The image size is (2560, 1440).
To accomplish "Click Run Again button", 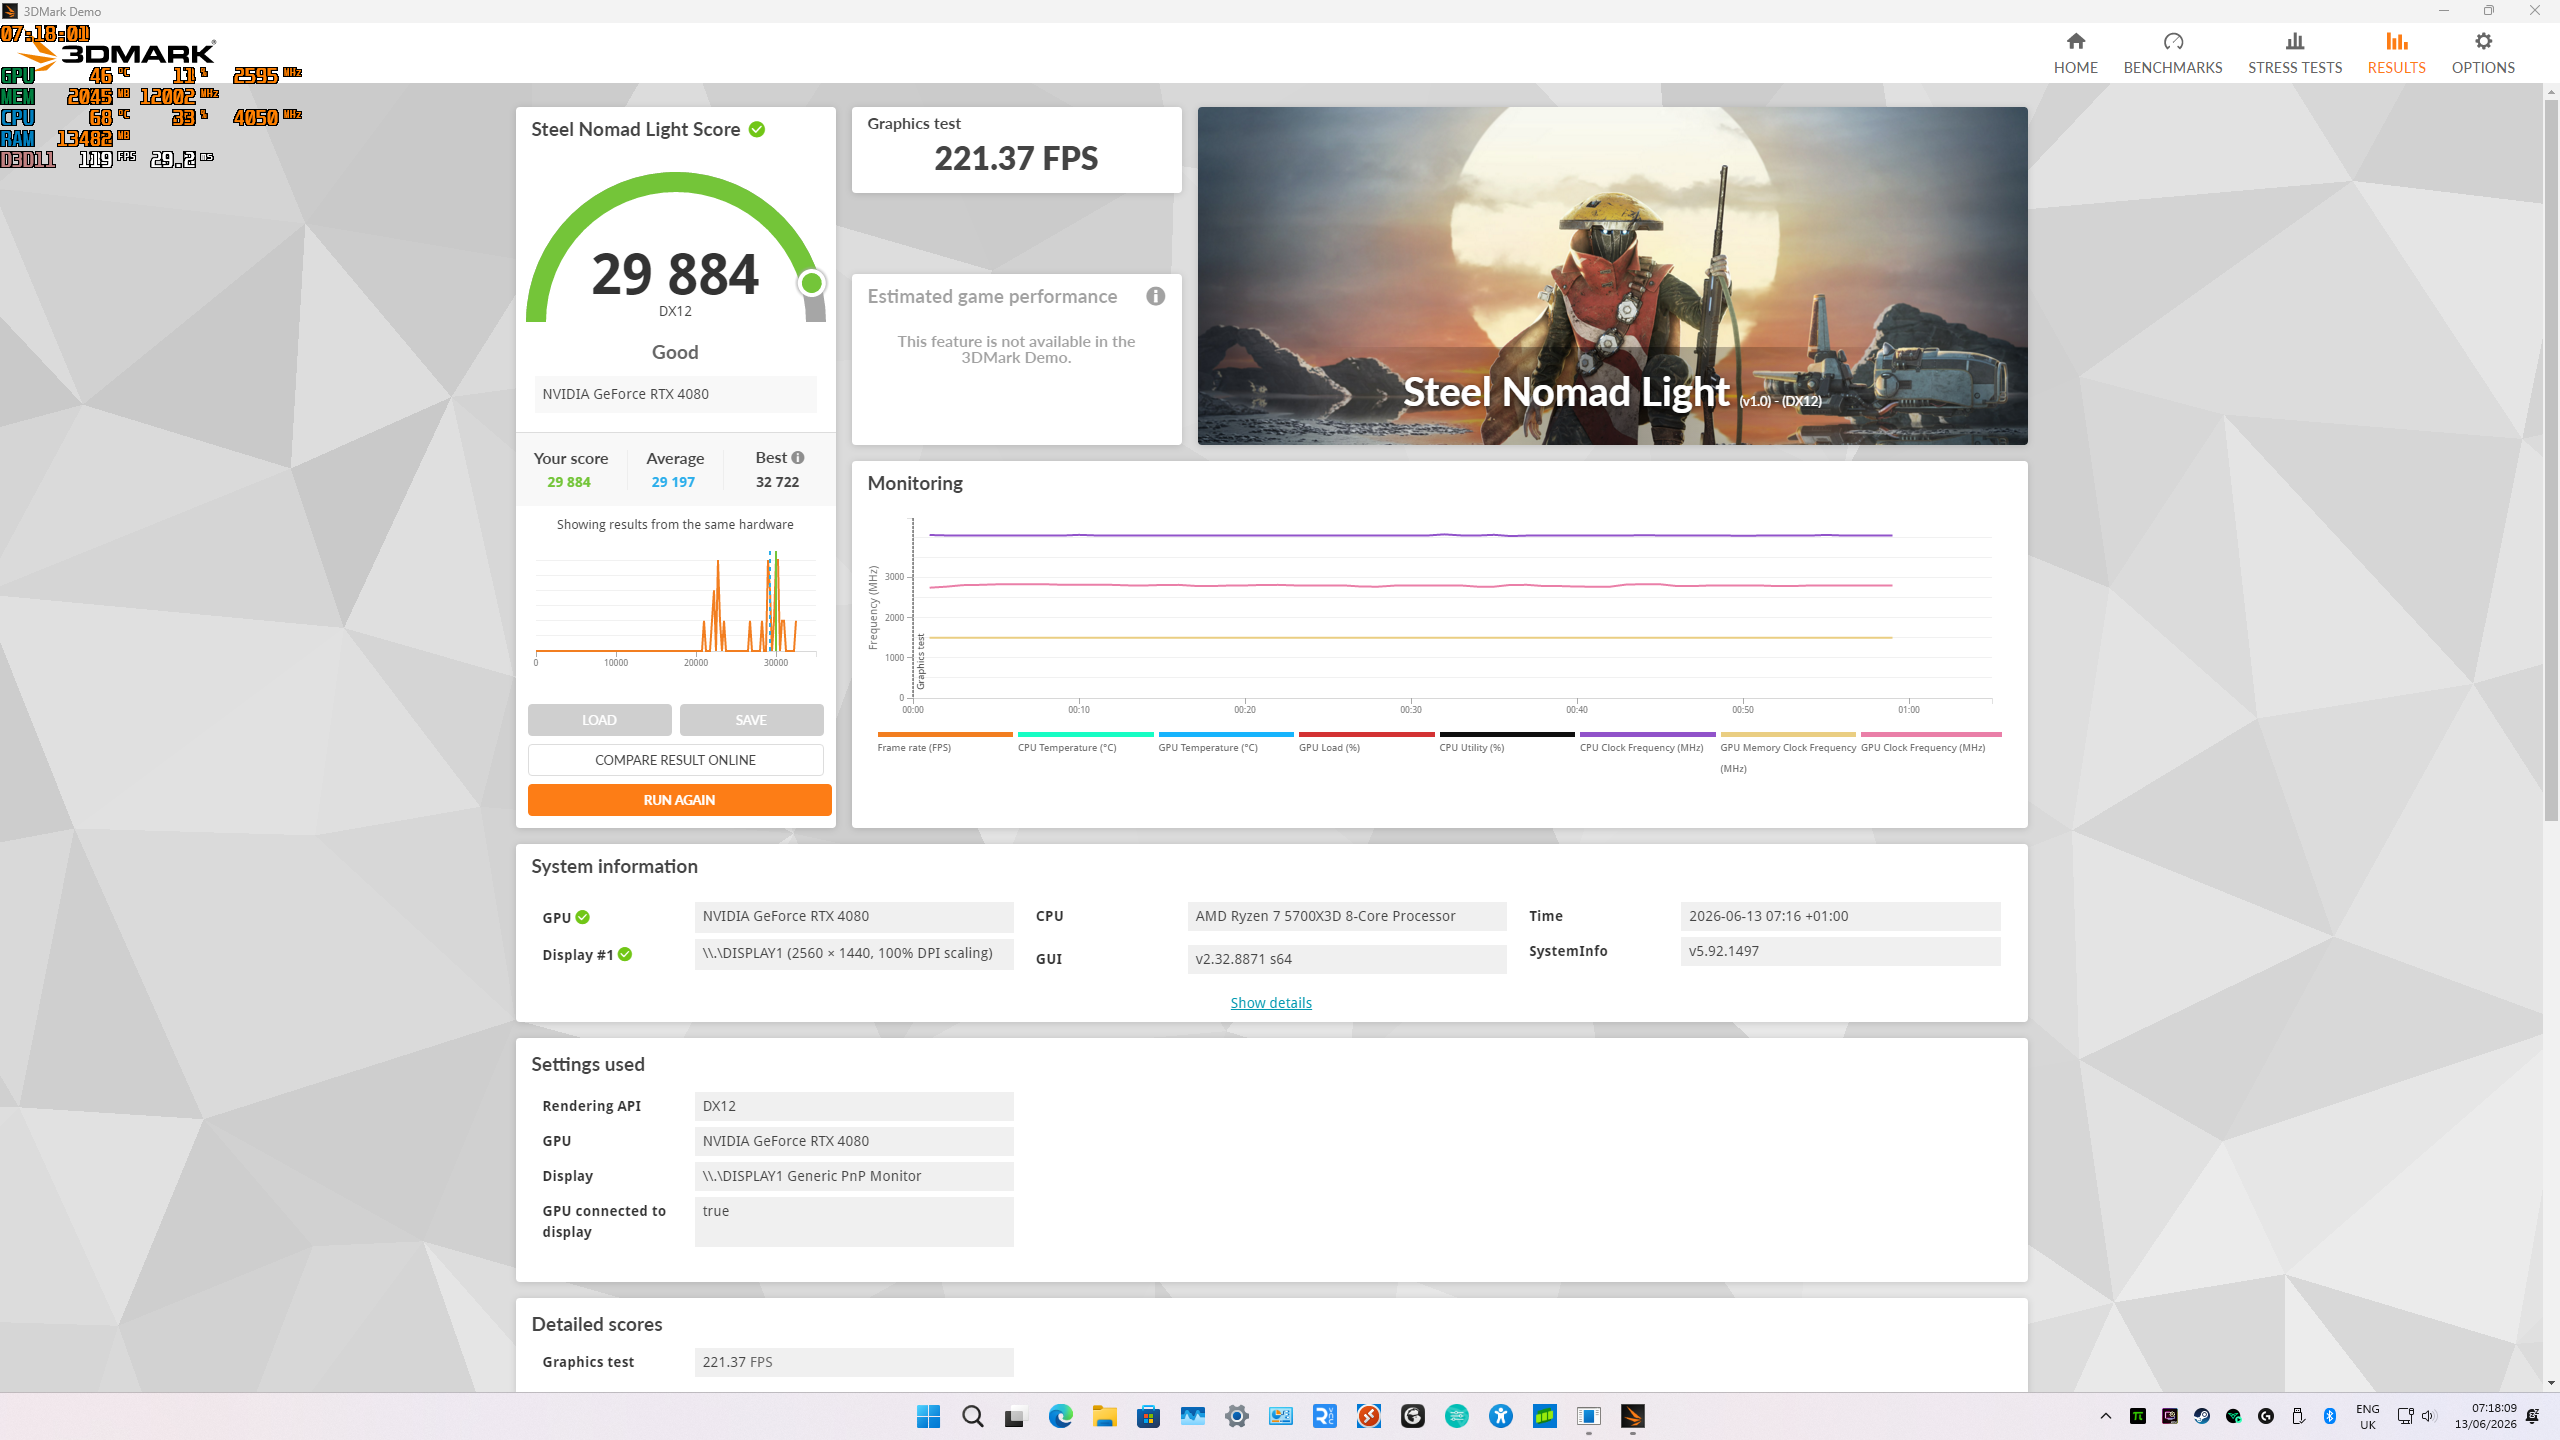I will [679, 800].
